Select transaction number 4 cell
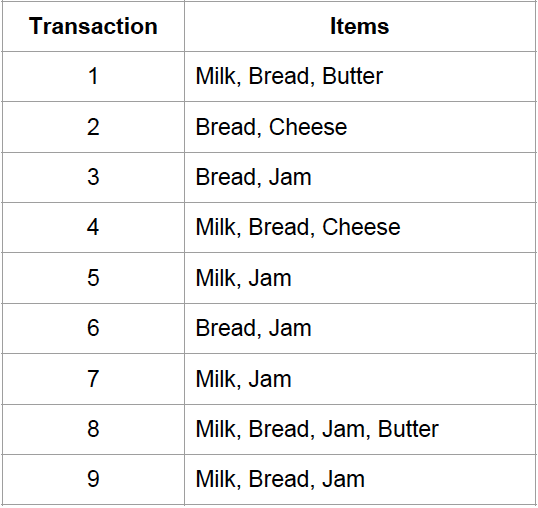538x508 pixels. click(93, 227)
